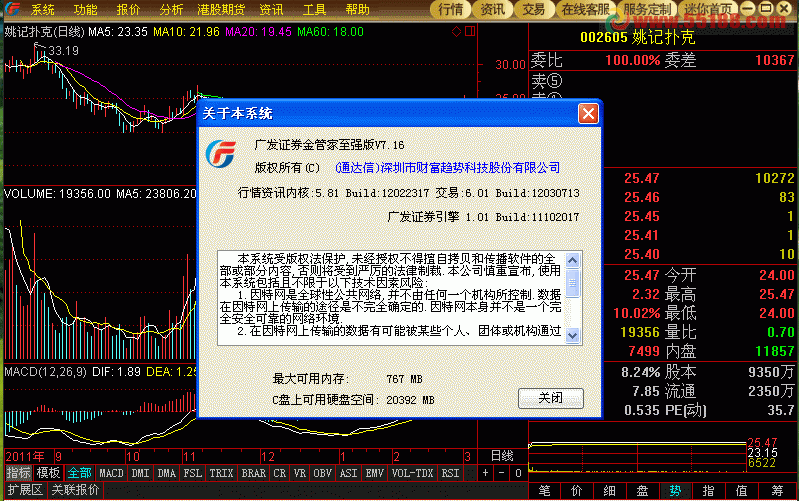Select the MACD indicator tab
This screenshot has height=501, width=799.
[111, 473]
